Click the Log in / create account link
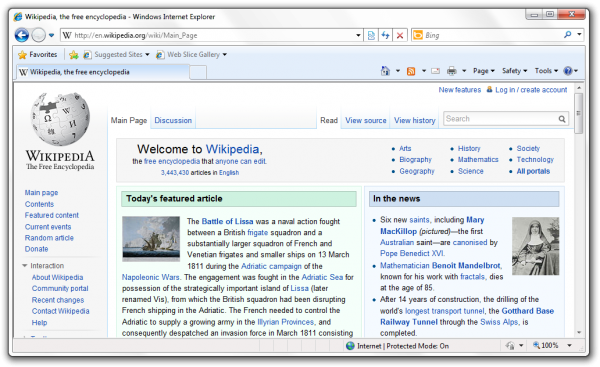Viewport: 600px width, 367px height. coord(531,90)
